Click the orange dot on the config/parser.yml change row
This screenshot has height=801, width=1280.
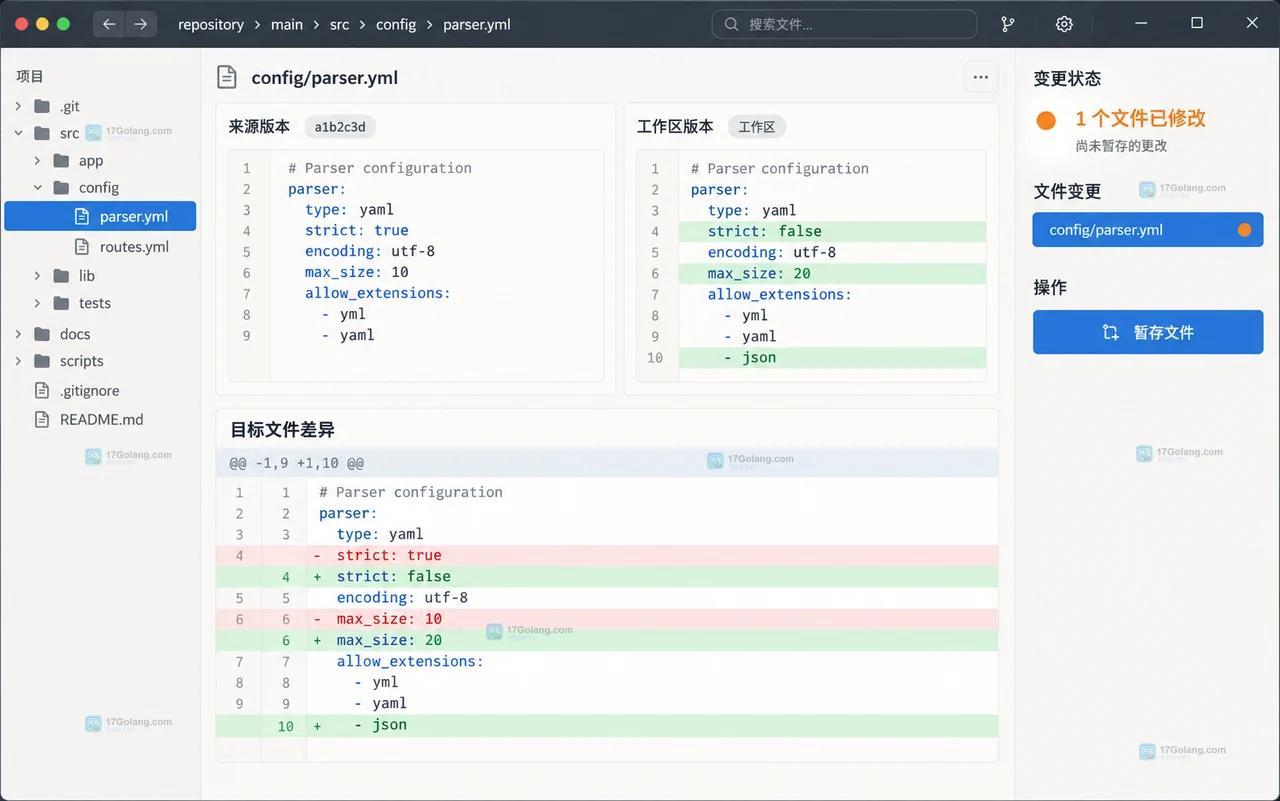tap(1244, 230)
